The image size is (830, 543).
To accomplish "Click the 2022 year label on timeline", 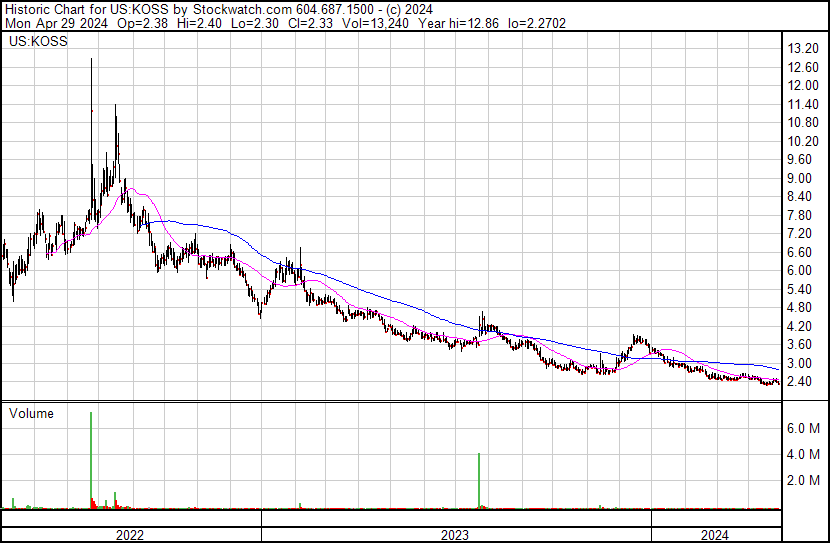I will tap(130, 535).
